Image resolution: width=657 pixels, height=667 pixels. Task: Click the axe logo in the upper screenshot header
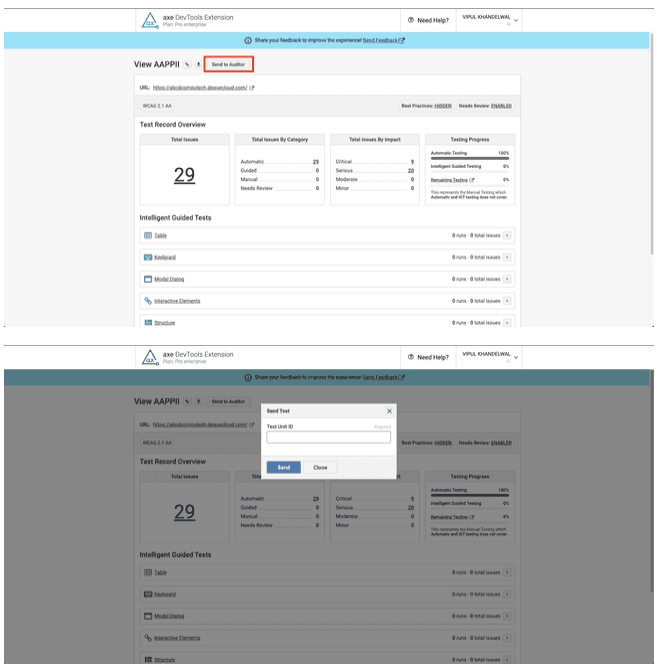pos(150,20)
